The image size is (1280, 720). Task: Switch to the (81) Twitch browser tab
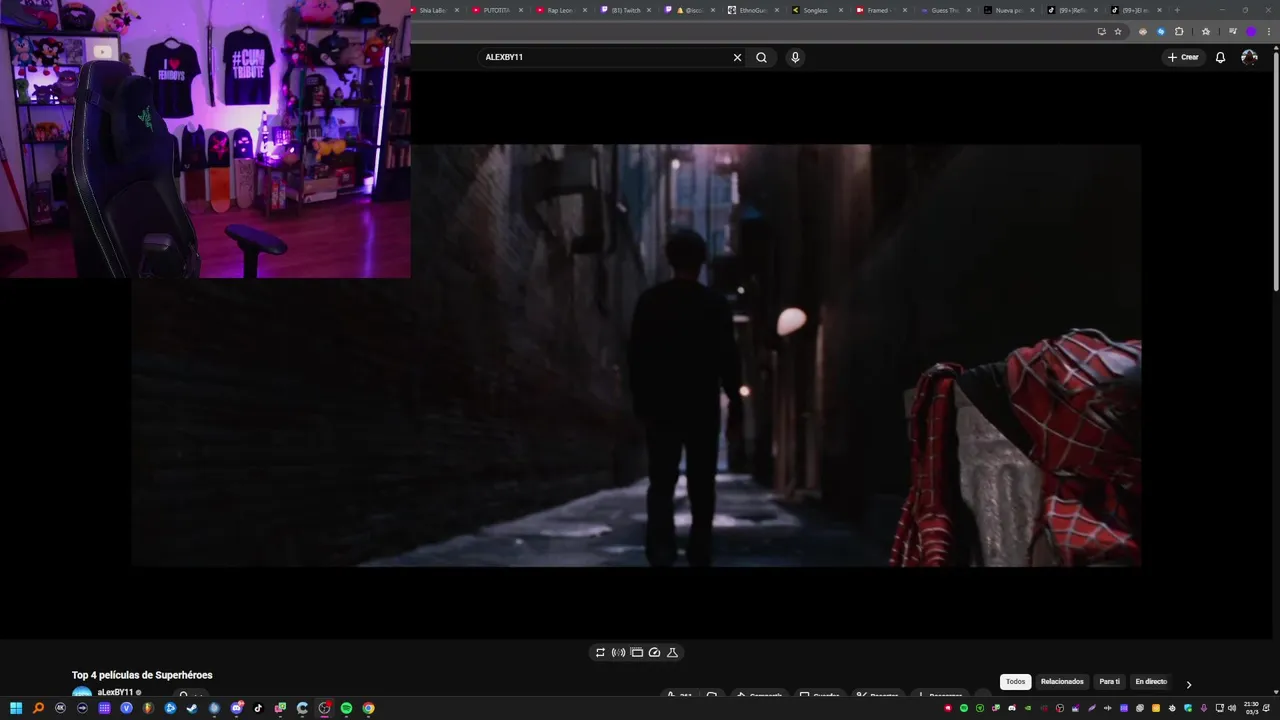(624, 10)
